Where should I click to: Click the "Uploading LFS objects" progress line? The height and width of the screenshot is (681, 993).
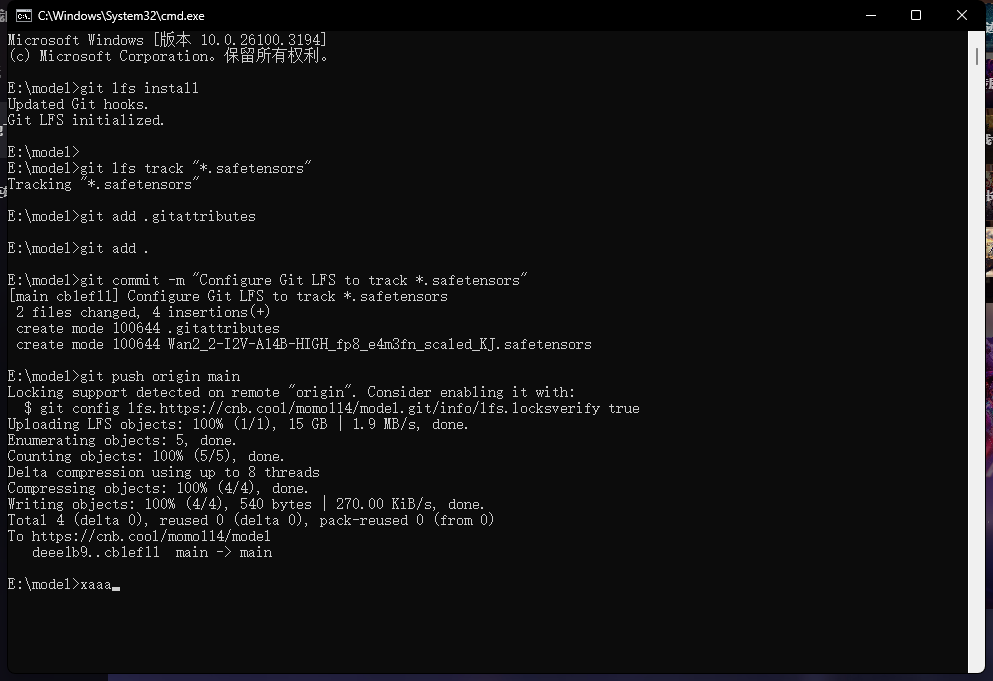[x=238, y=424]
